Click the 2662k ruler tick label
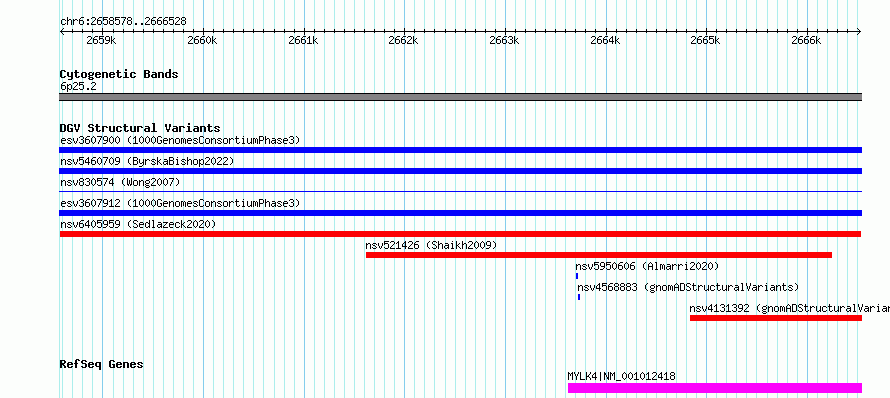The width and height of the screenshot is (890, 398). tap(404, 41)
